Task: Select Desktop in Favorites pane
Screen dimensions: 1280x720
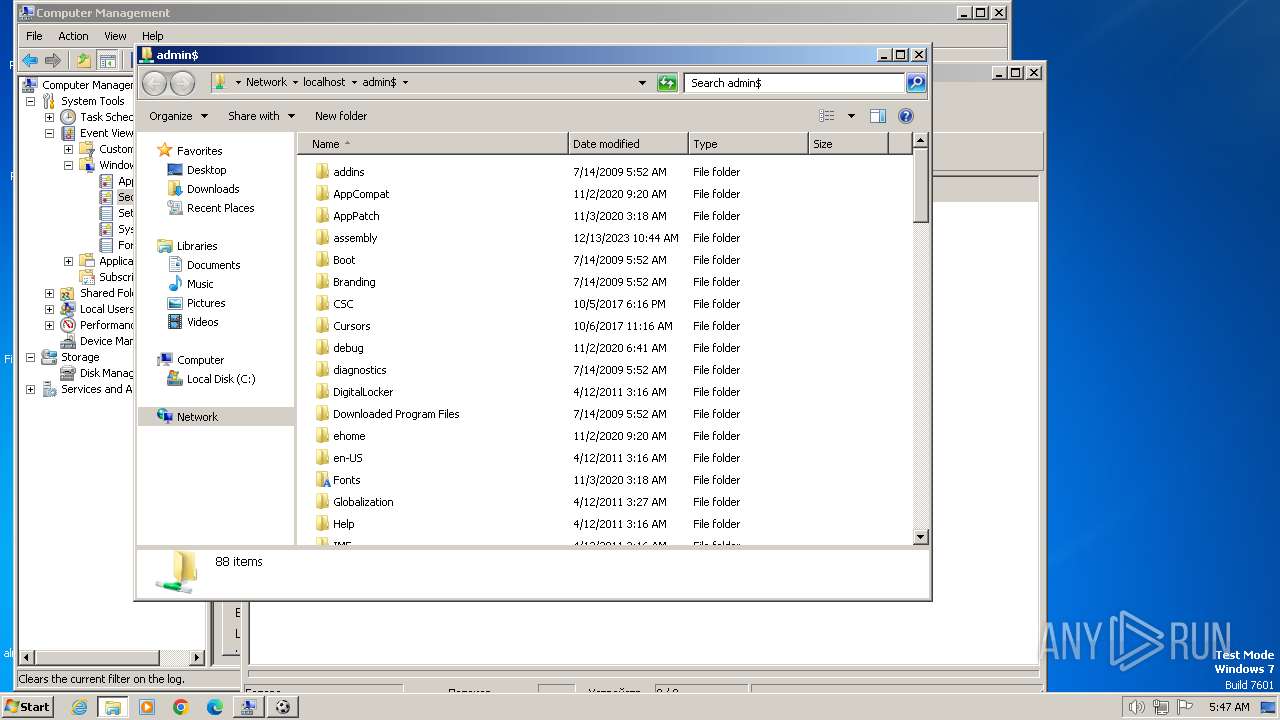Action: [x=207, y=170]
